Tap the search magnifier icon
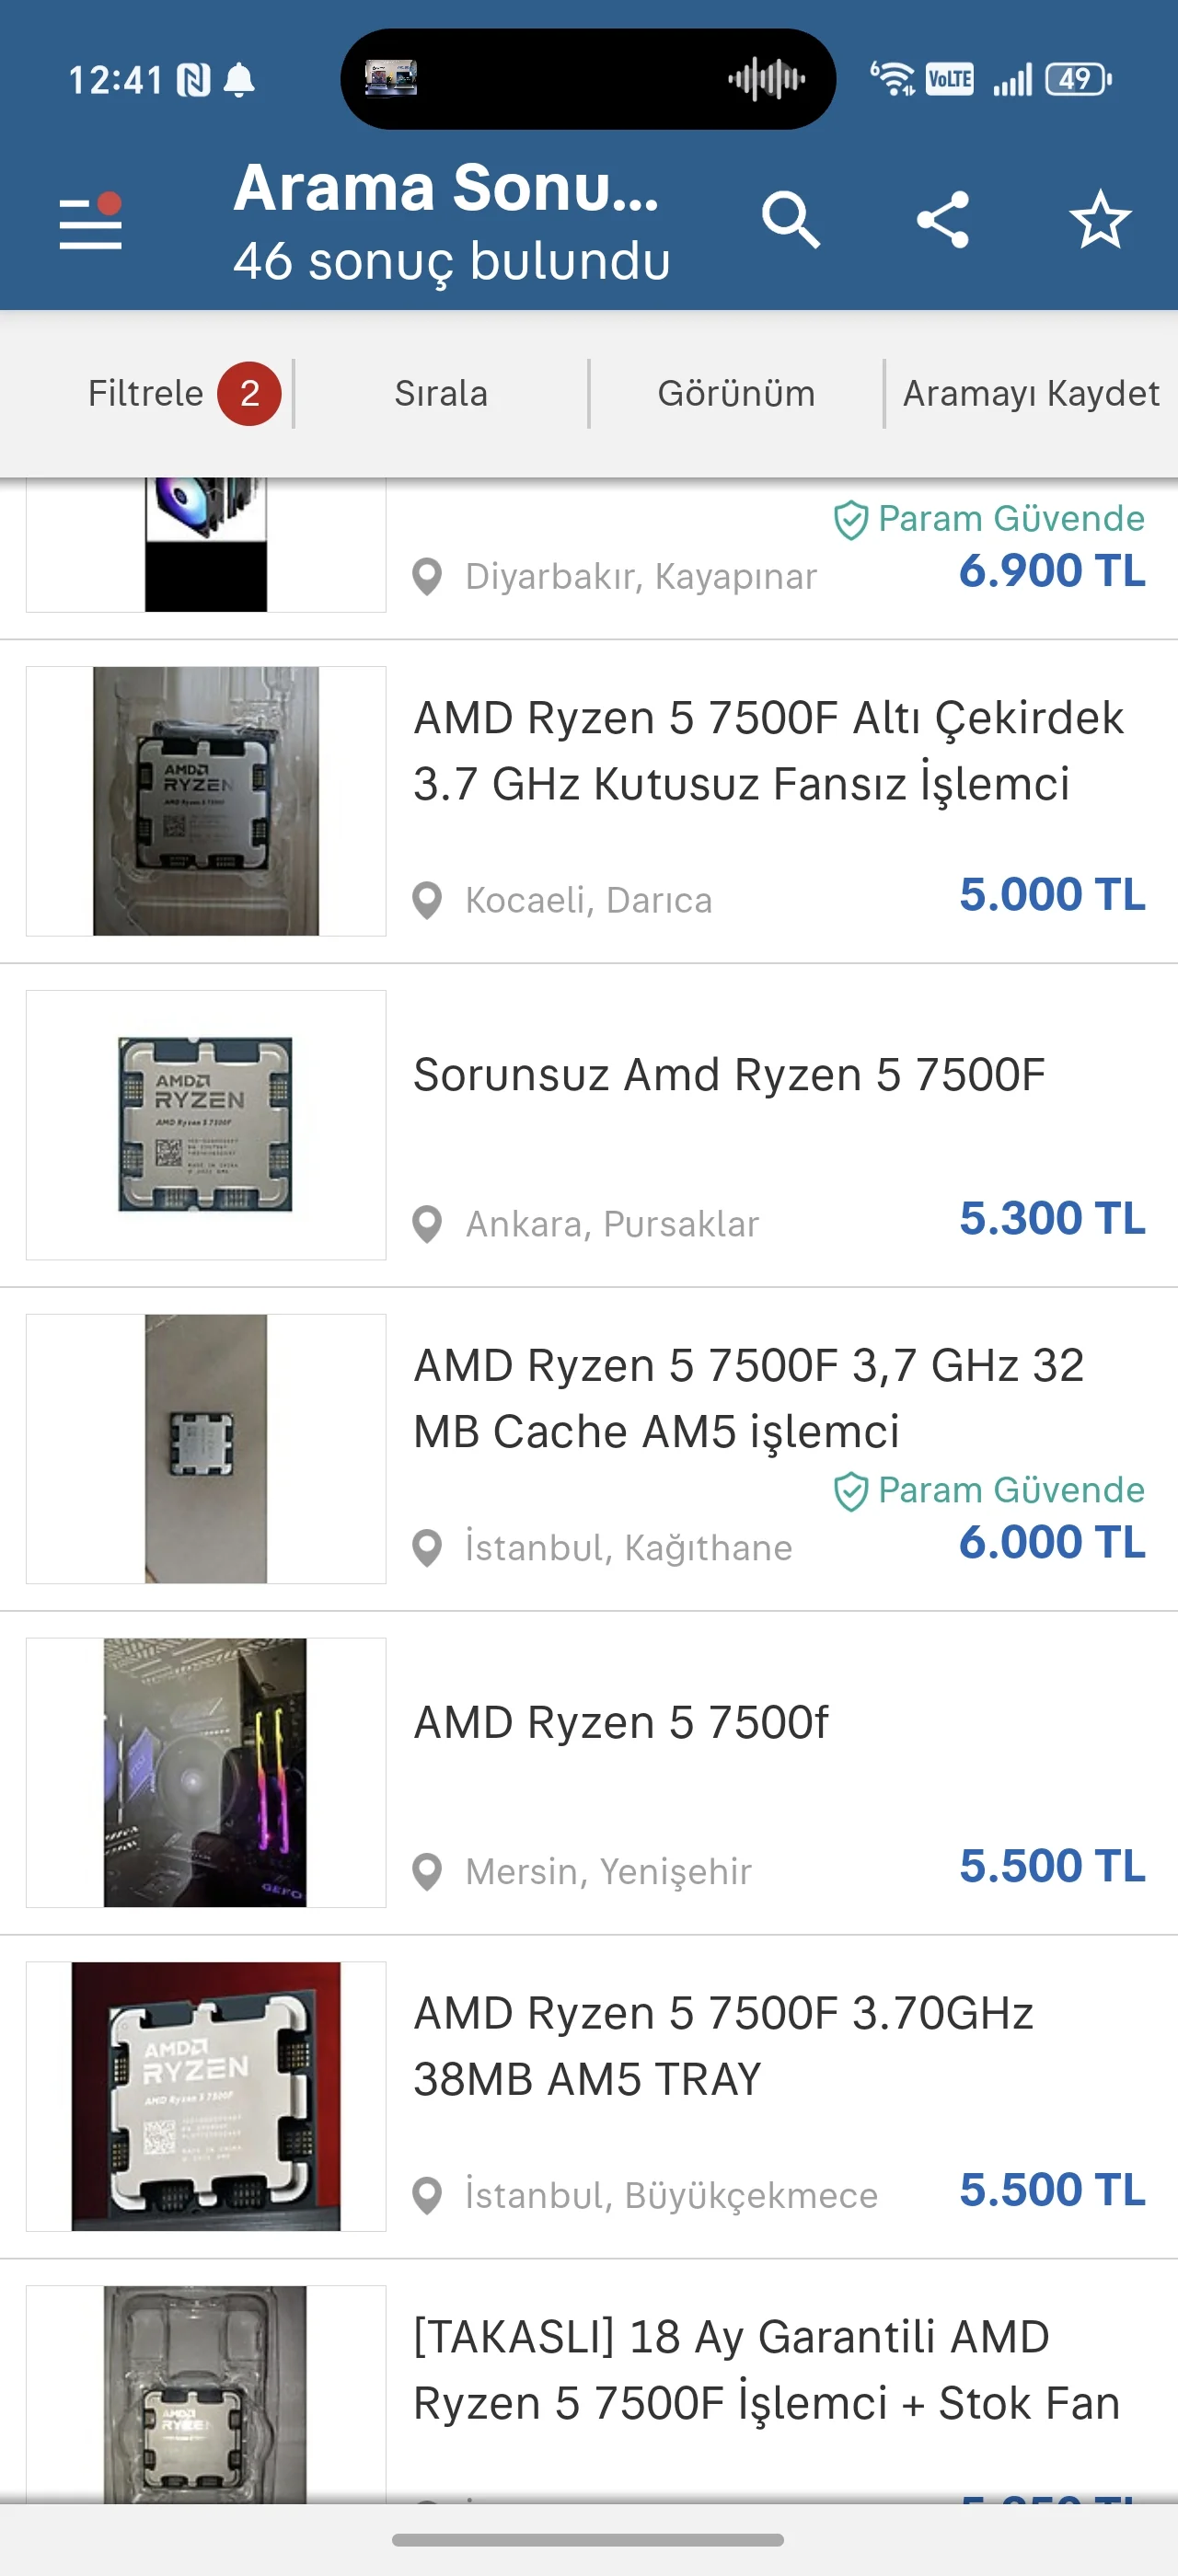This screenshot has width=1178, height=2576. [x=790, y=219]
